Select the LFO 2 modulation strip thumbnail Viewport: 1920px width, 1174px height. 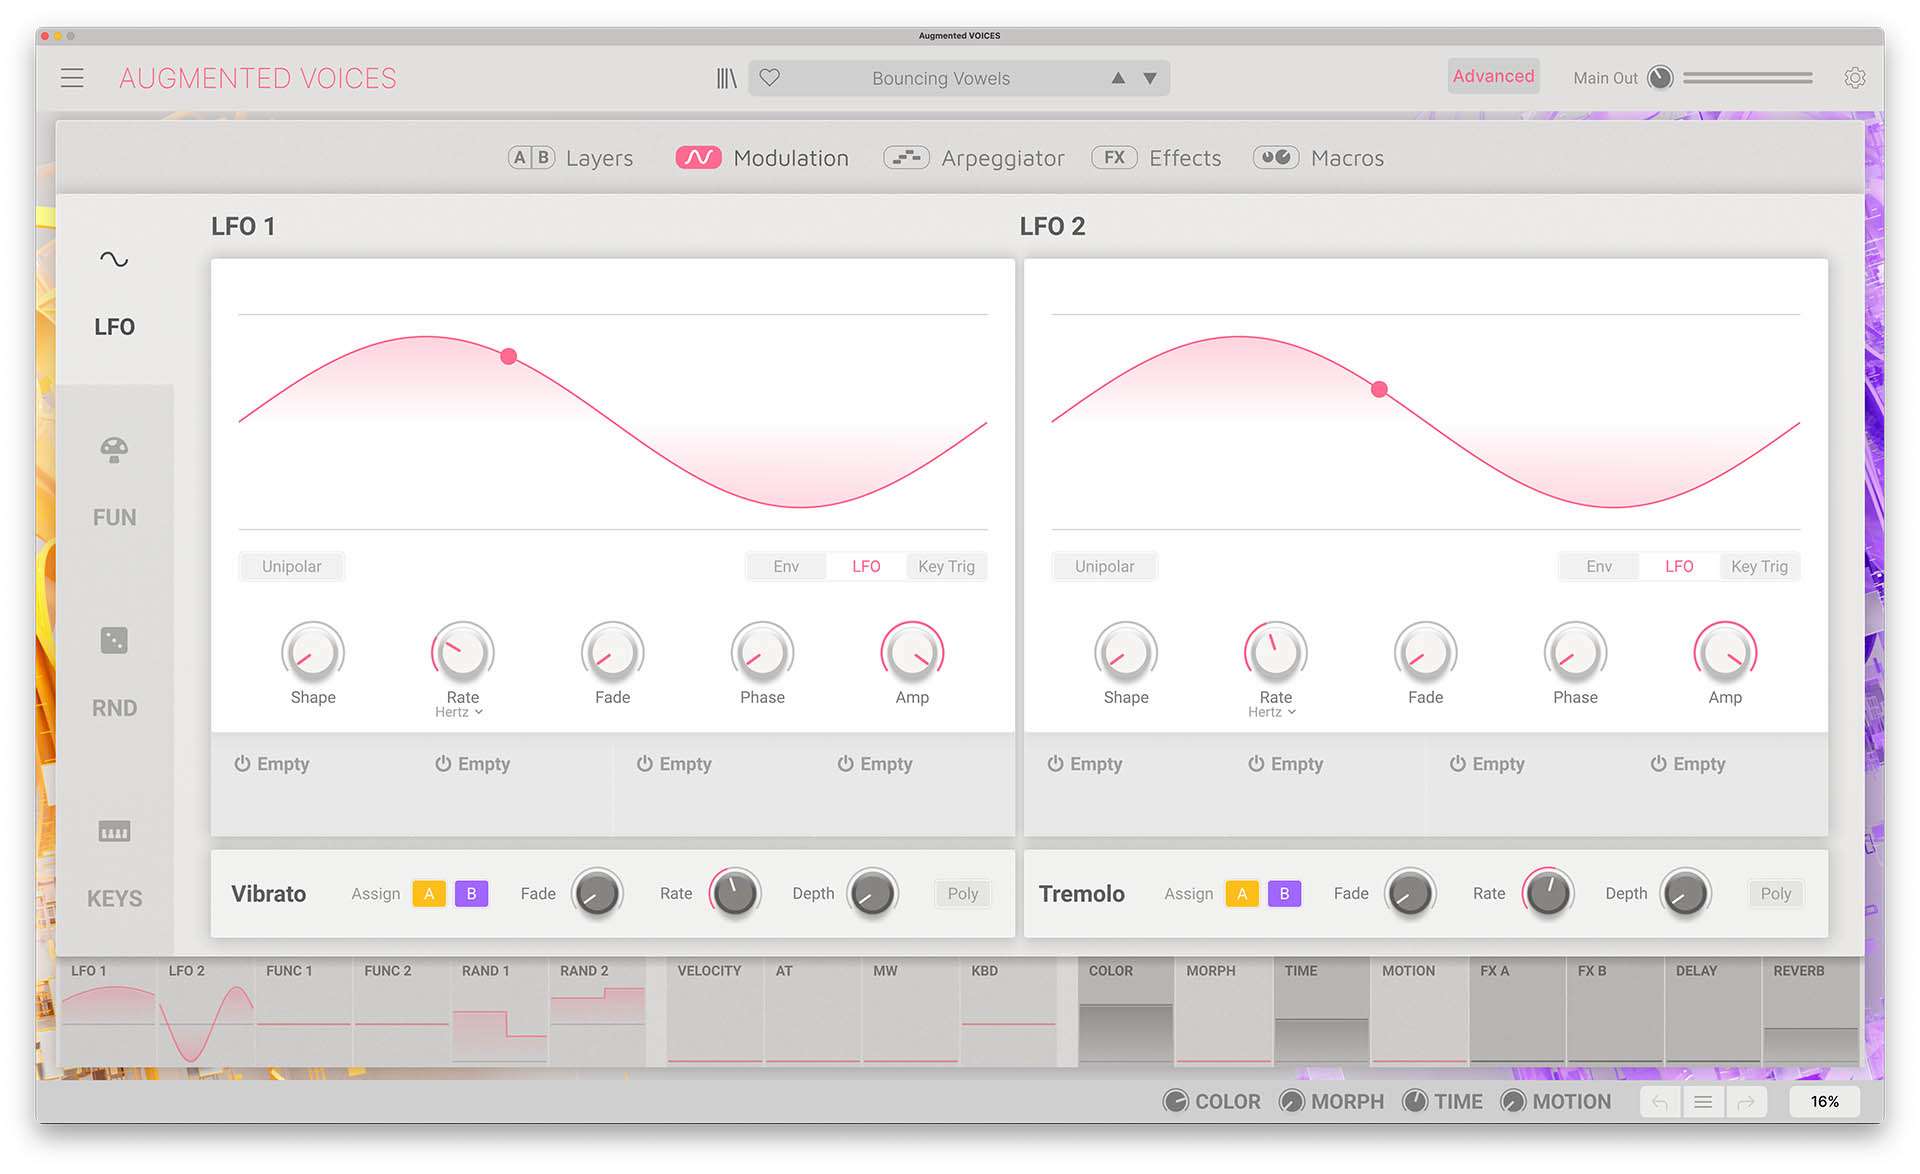point(206,1011)
